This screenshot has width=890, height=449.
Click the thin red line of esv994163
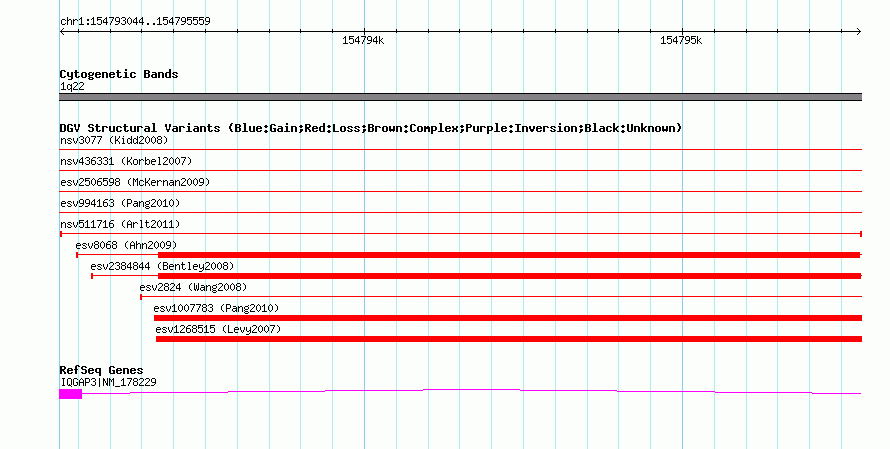460,212
